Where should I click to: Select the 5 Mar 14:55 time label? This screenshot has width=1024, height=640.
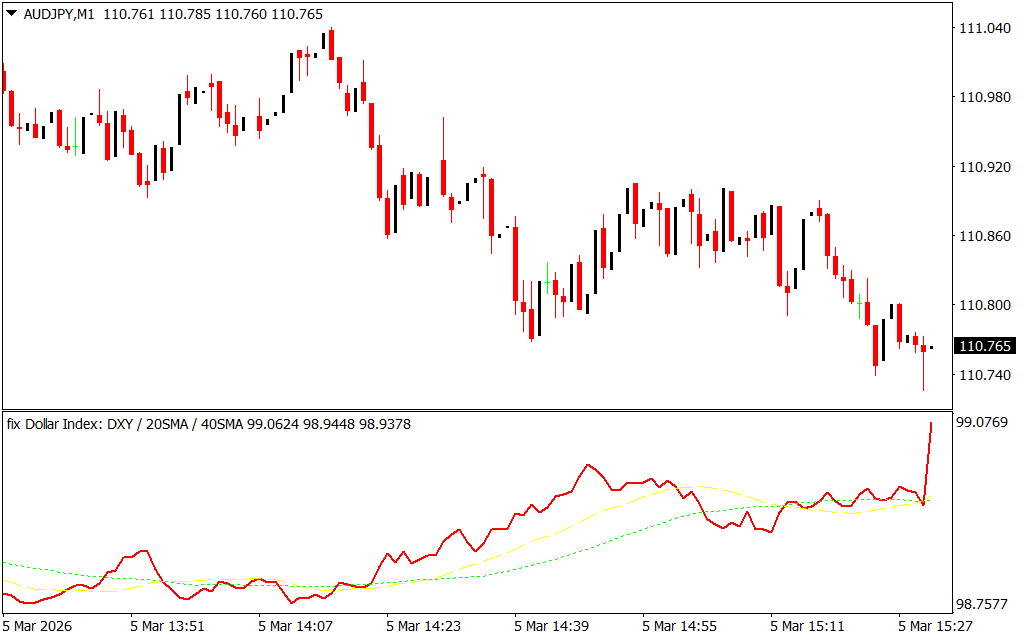tap(679, 626)
